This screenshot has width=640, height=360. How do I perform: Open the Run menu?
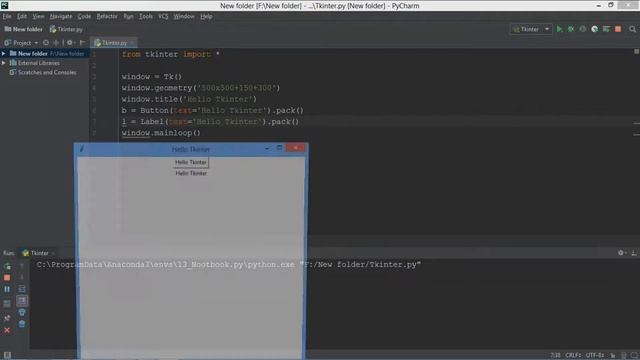128,16
